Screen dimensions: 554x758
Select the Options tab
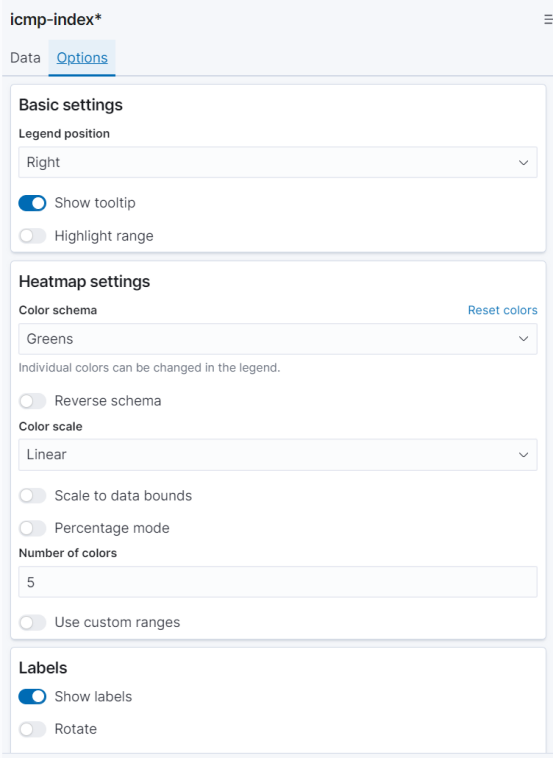pos(82,58)
